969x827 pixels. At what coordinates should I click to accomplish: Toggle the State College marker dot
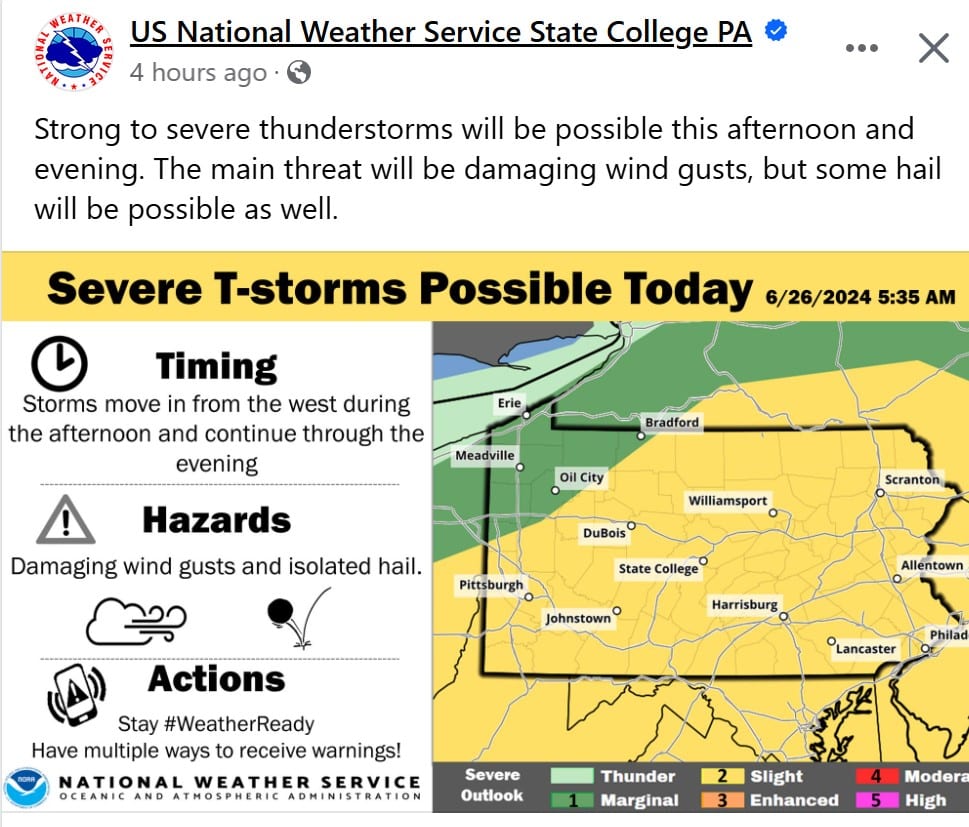coord(703,560)
